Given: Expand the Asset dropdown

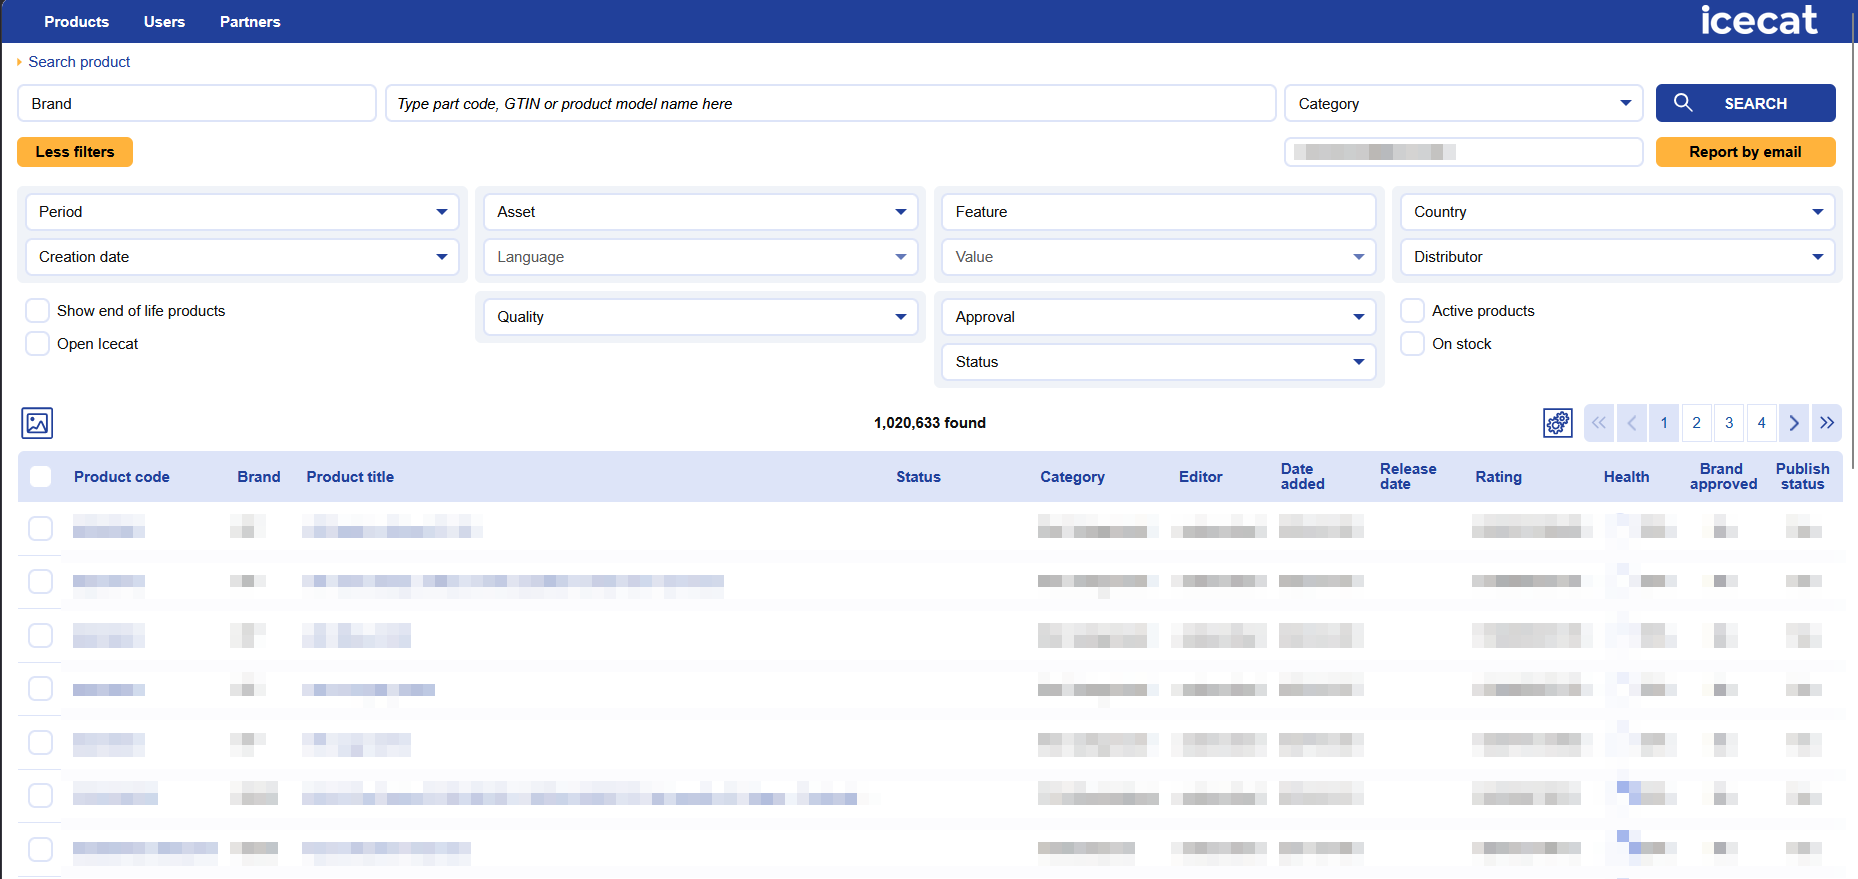Looking at the screenshot, I should click(700, 212).
